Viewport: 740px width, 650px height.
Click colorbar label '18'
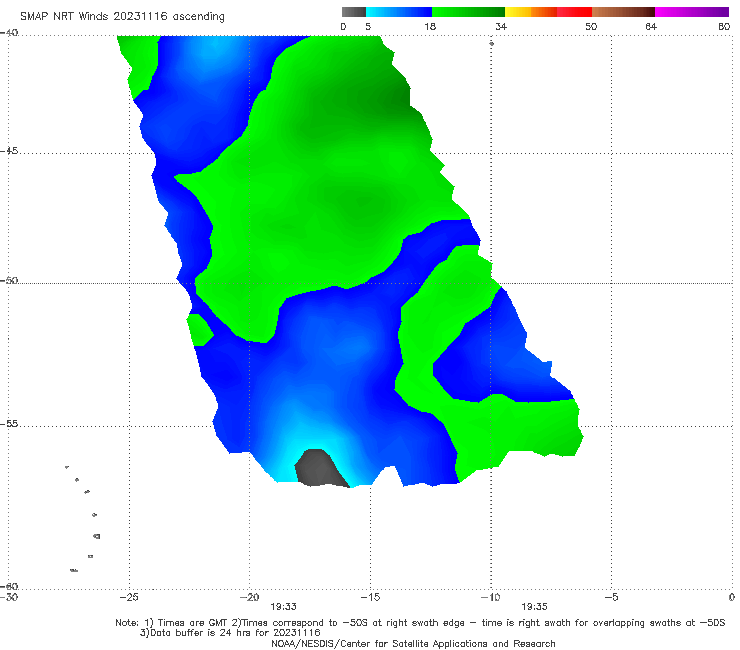click(x=430, y=27)
